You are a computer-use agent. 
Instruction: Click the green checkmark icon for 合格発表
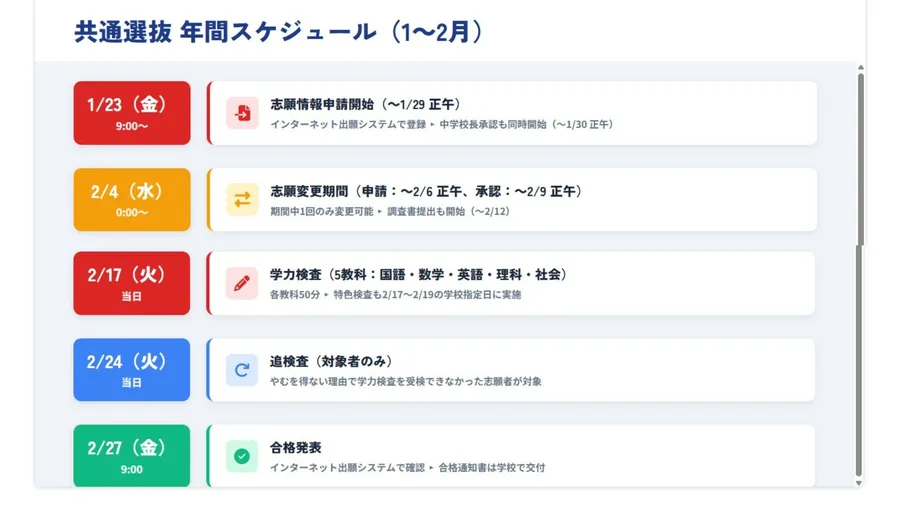click(x=242, y=456)
